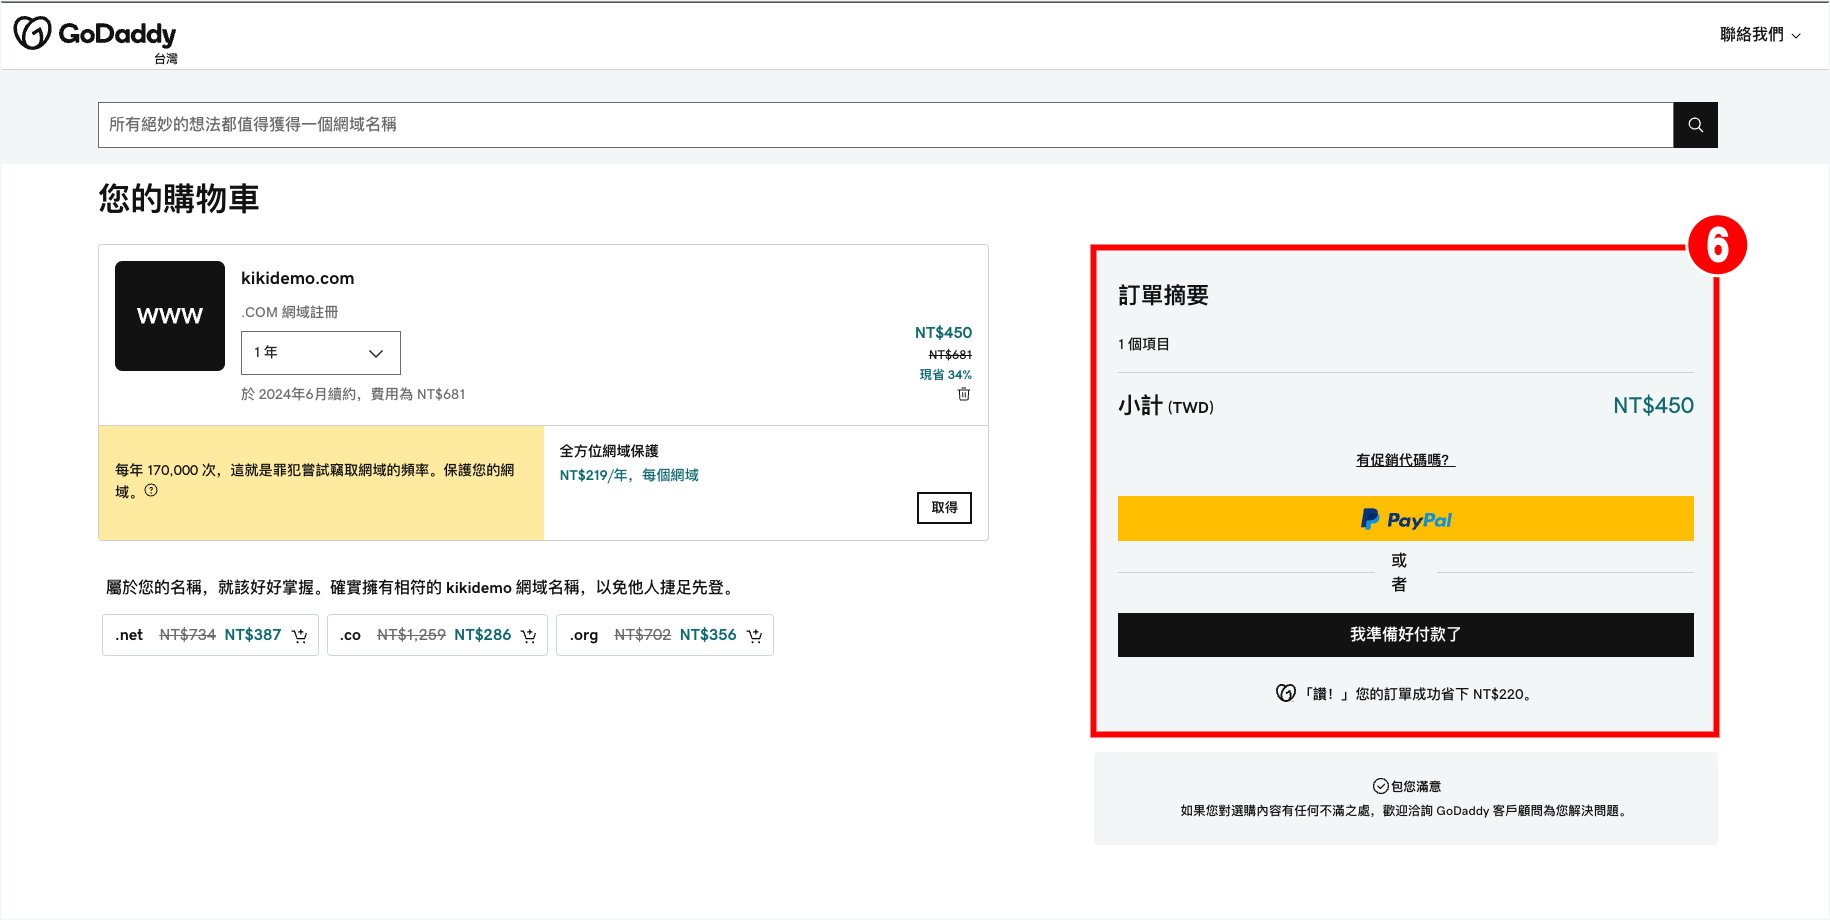Click 我準備好付款了 checkout button

(x=1405, y=635)
